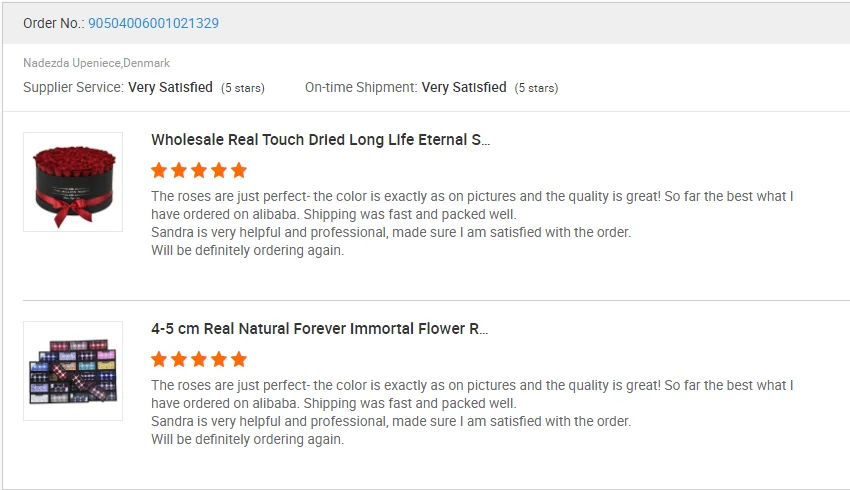Select reviewer name Nadezda Upeniece, Denmark
The height and width of the screenshot is (490, 850).
pyautogui.click(x=96, y=63)
